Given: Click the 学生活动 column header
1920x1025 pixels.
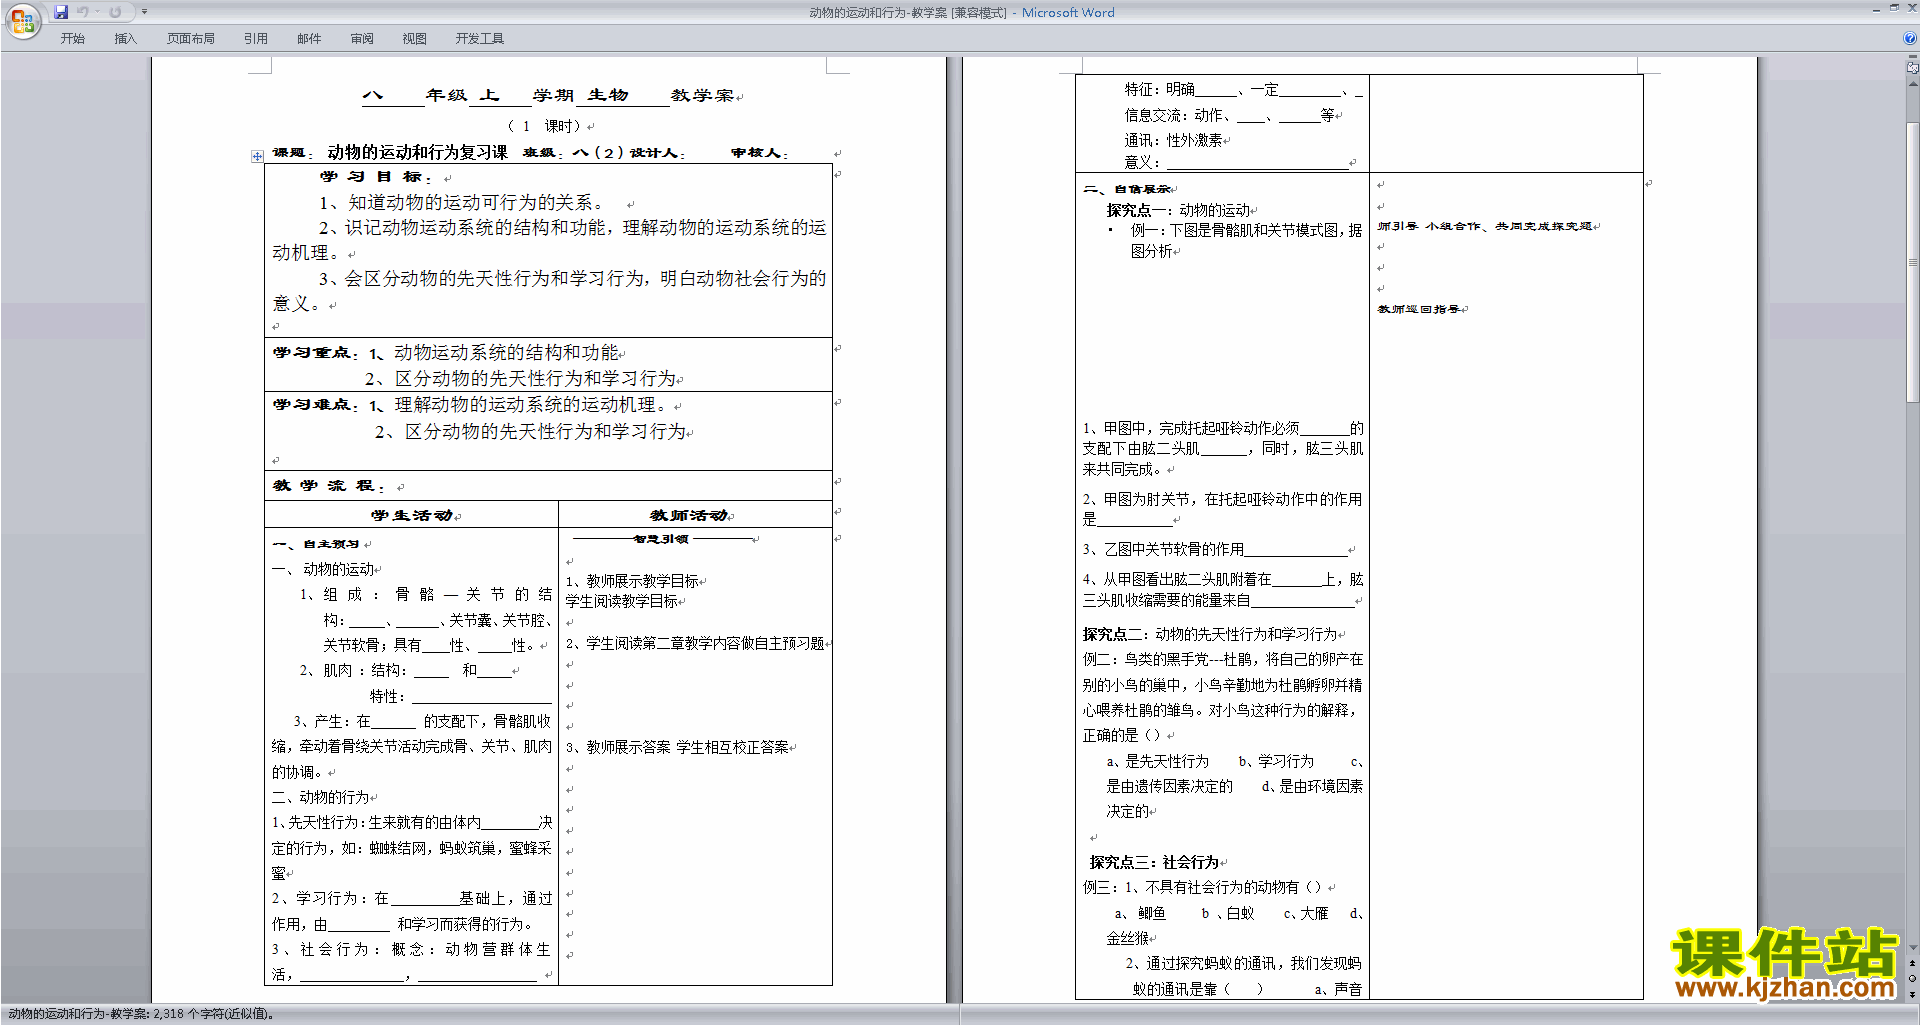Looking at the screenshot, I should 411,515.
